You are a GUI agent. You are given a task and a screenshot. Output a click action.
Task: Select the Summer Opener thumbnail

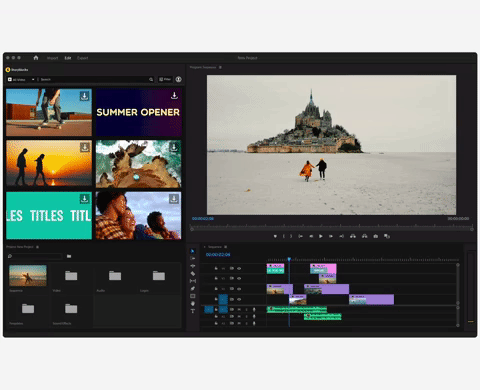point(138,112)
